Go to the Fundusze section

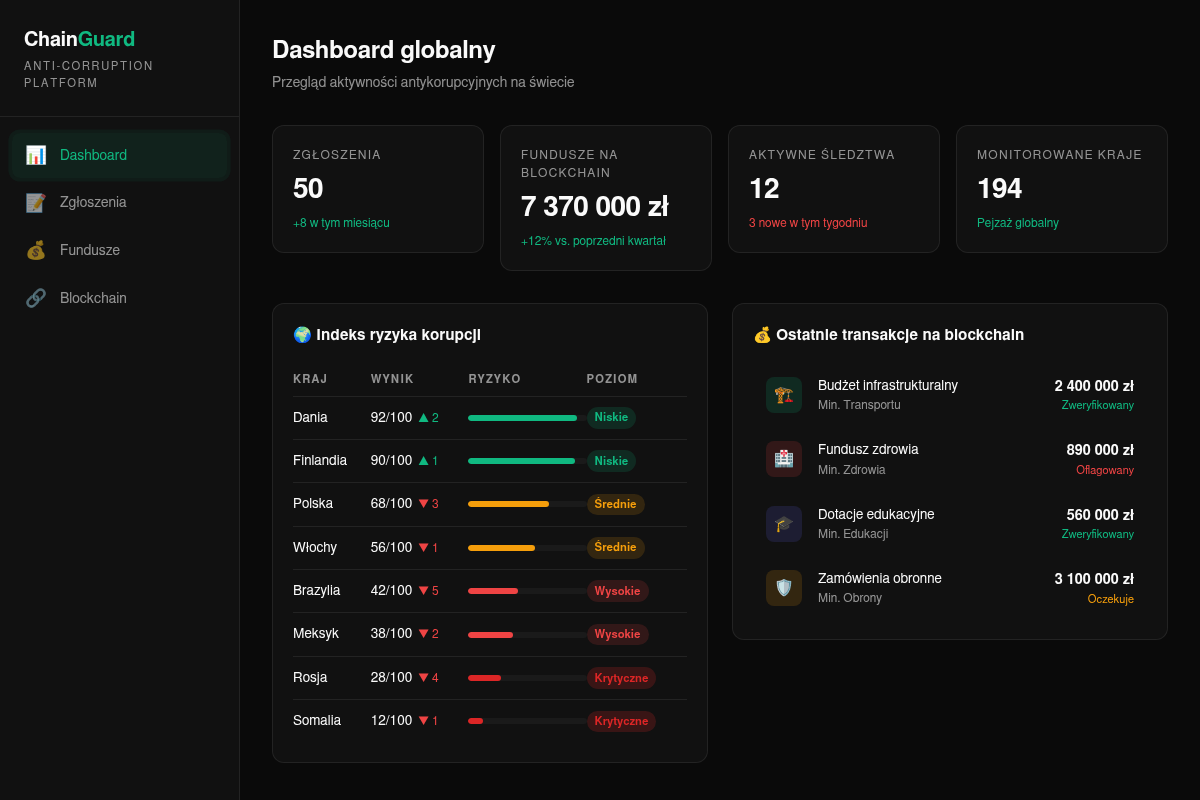click(120, 250)
